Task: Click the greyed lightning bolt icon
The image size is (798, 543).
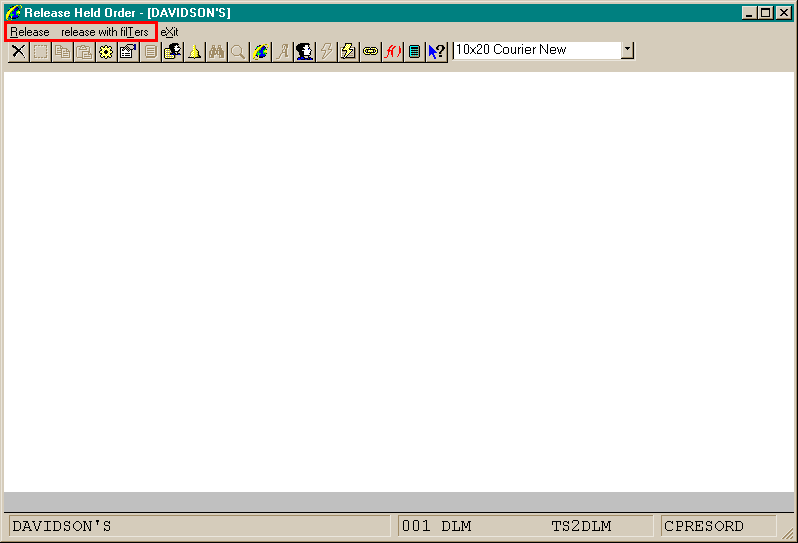Action: (x=326, y=51)
